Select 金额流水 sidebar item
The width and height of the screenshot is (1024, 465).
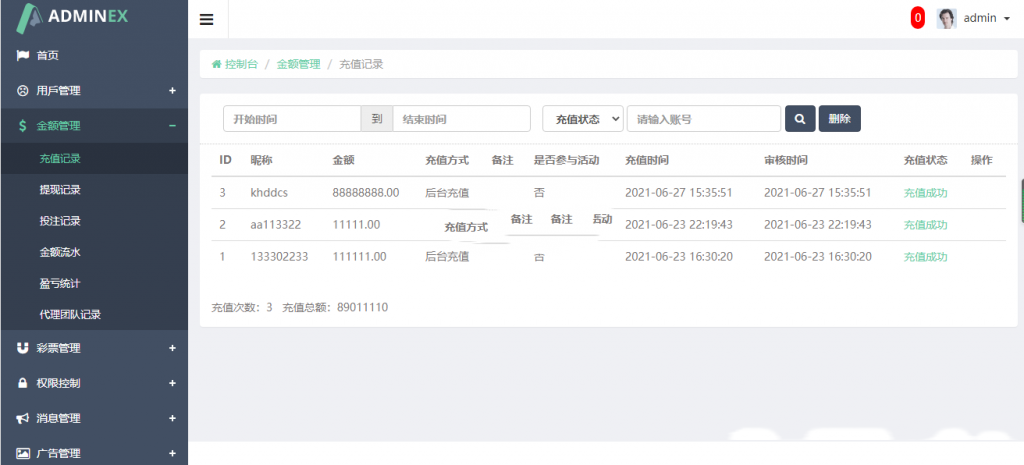click(60, 252)
